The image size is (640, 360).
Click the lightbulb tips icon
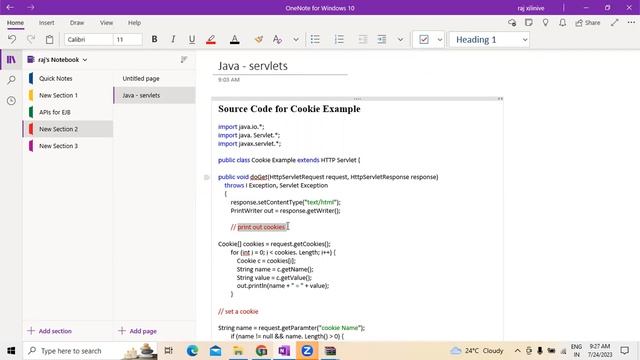pyautogui.click(x=546, y=23)
